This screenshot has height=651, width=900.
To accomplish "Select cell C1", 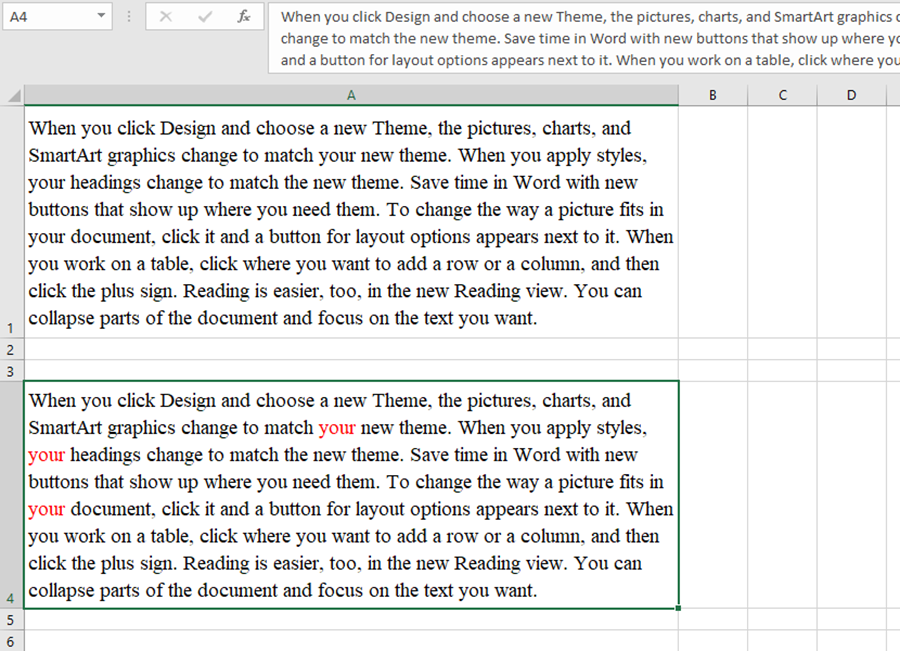I will coord(782,222).
